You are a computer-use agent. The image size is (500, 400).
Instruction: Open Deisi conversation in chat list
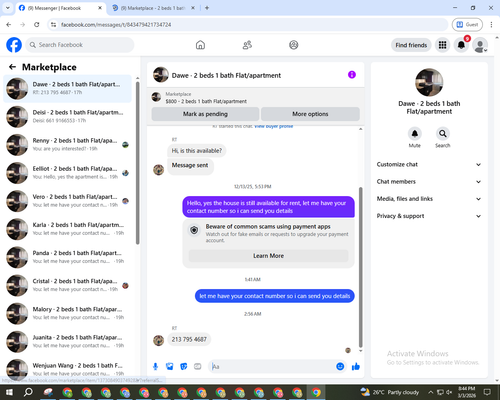point(67,117)
